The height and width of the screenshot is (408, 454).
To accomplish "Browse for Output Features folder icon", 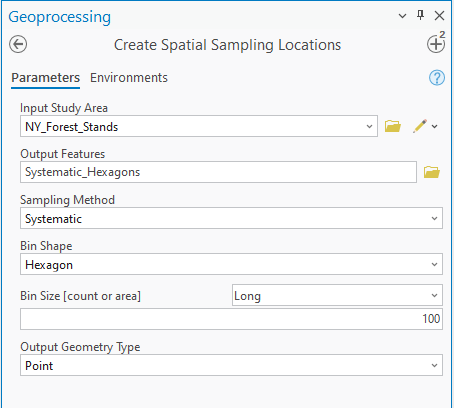I will pos(432,172).
